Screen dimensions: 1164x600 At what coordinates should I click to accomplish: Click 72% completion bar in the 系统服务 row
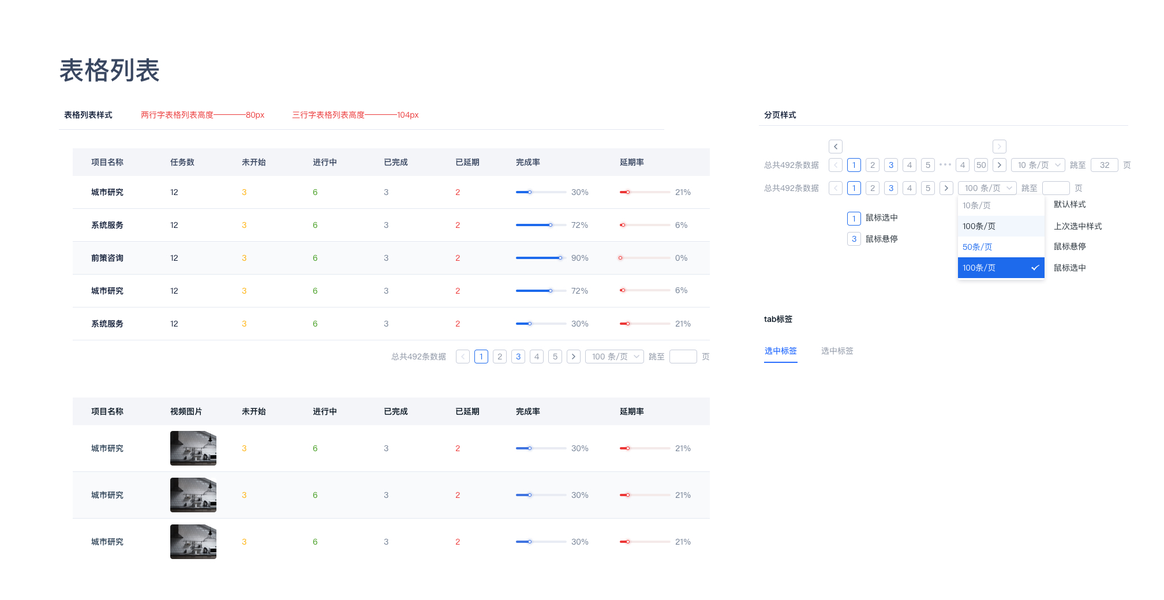pos(541,225)
